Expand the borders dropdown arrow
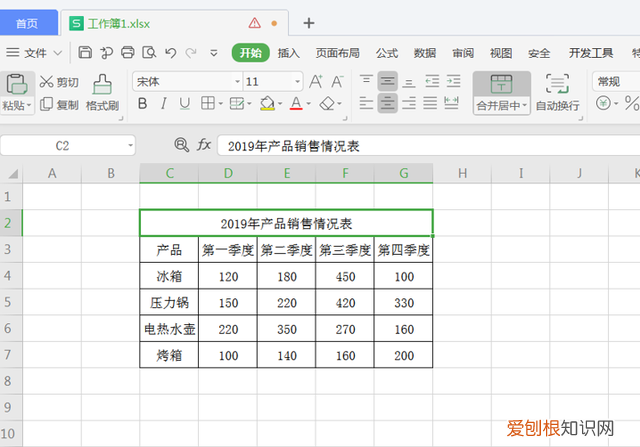Image resolution: width=640 pixels, height=447 pixels. pos(220,104)
